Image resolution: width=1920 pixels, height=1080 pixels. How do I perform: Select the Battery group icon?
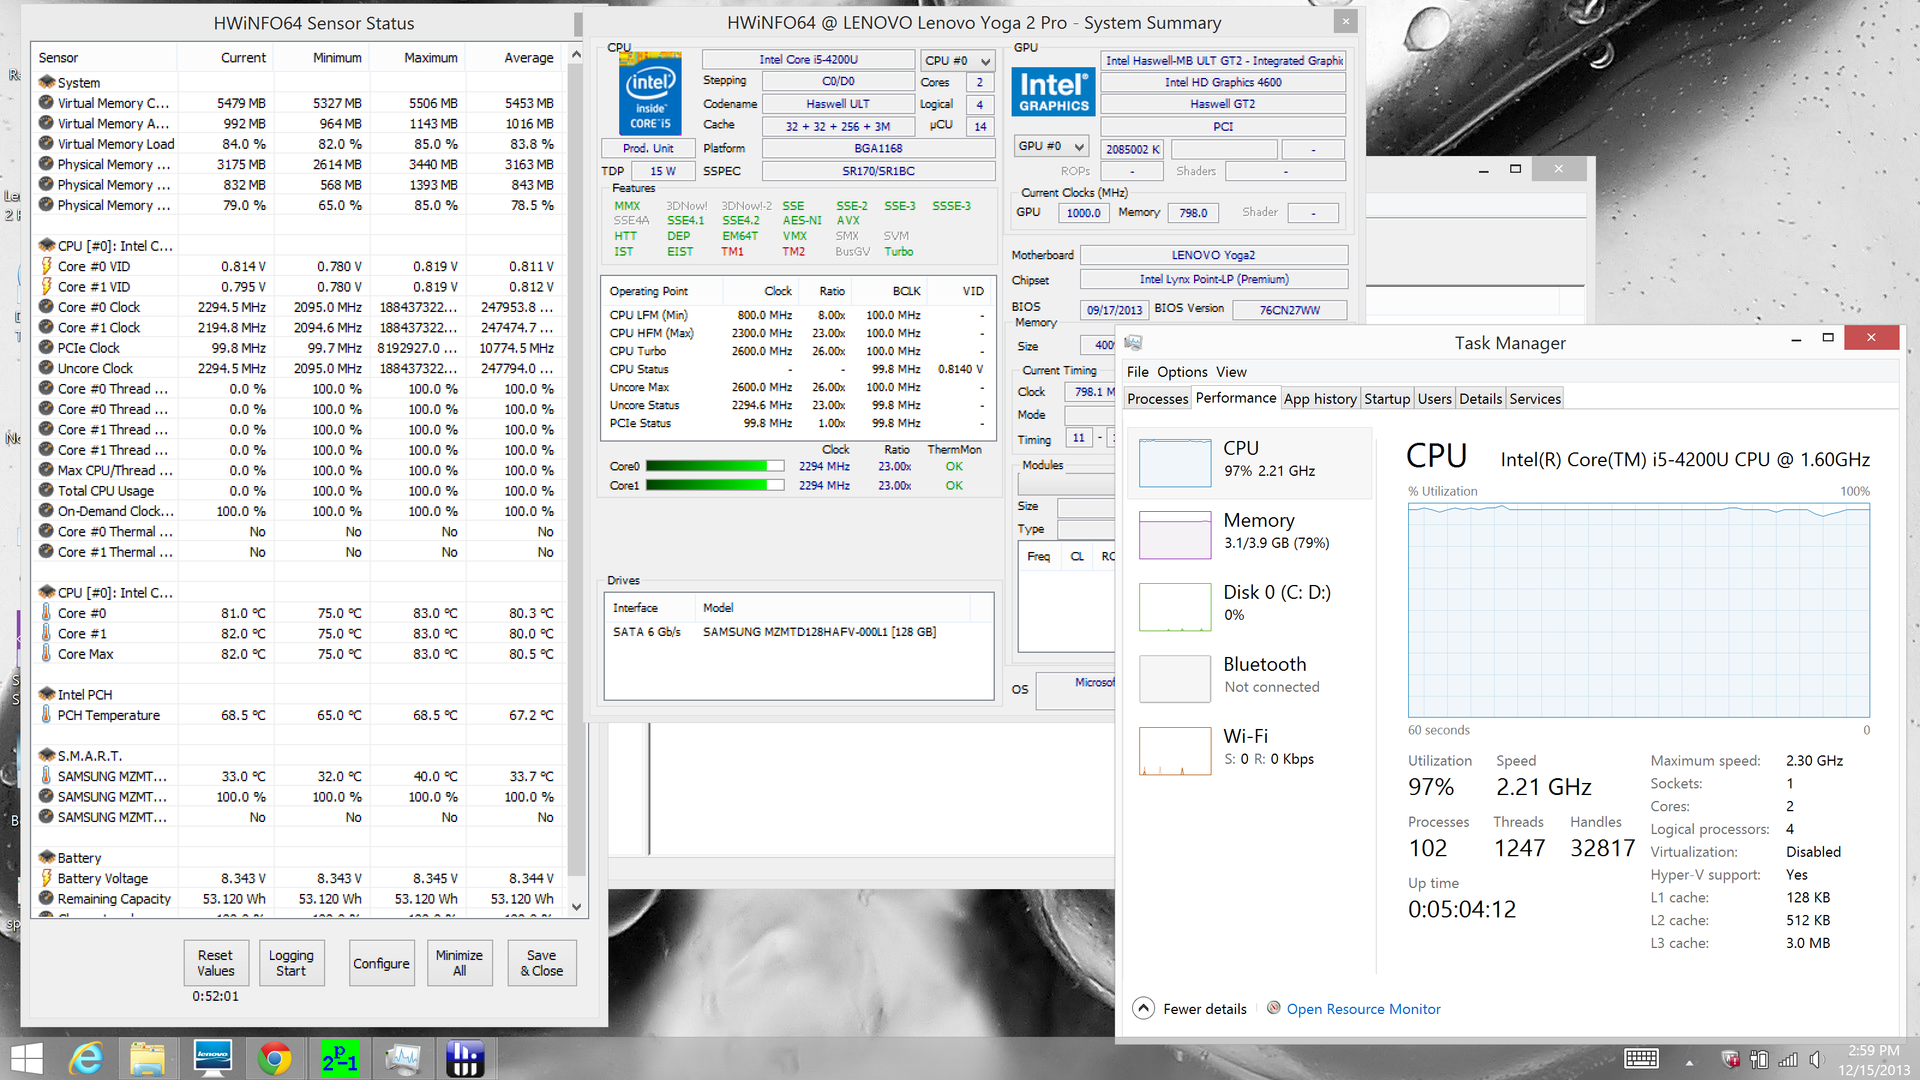pyautogui.click(x=46, y=857)
